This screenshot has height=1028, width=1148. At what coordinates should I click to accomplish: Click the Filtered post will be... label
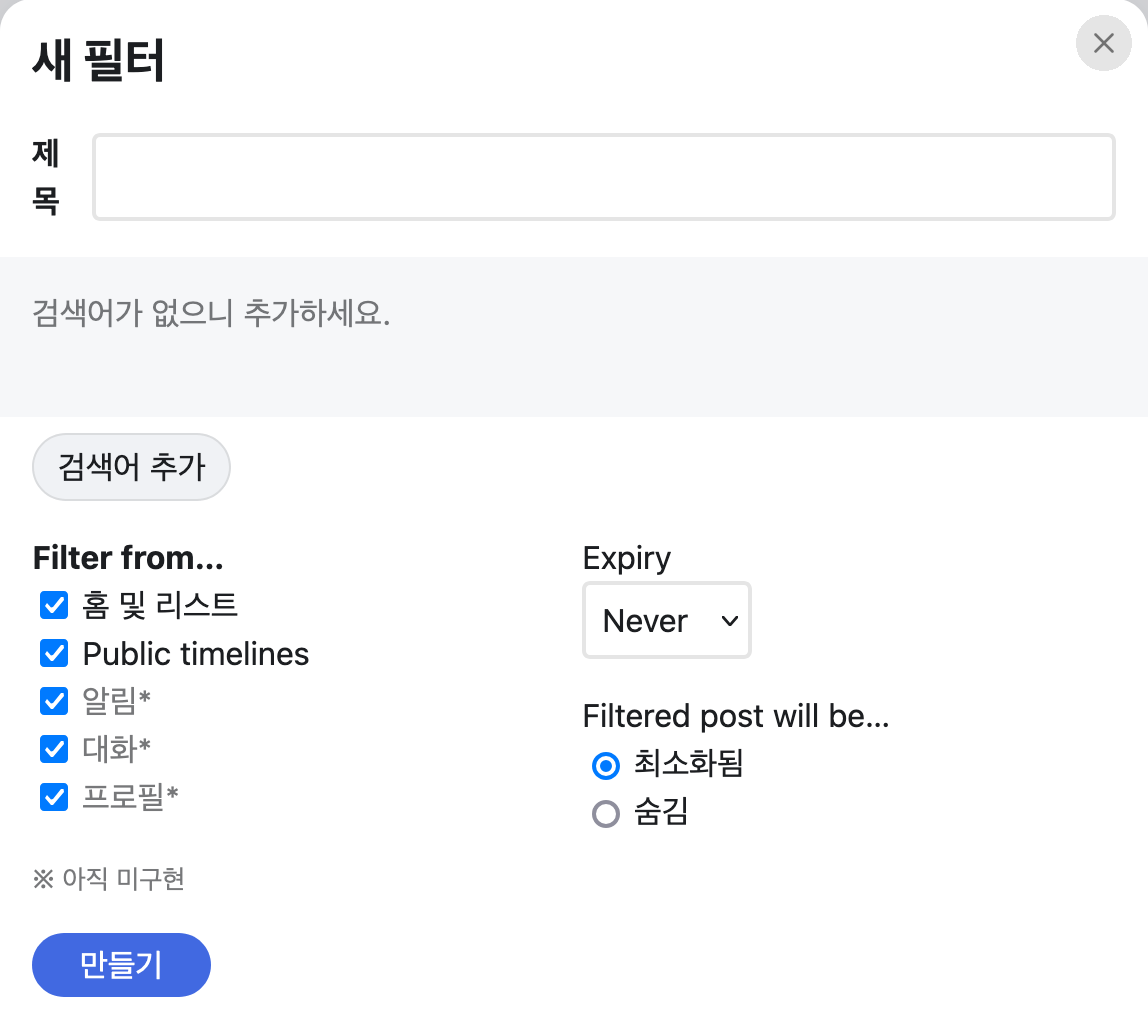[x=736, y=716]
